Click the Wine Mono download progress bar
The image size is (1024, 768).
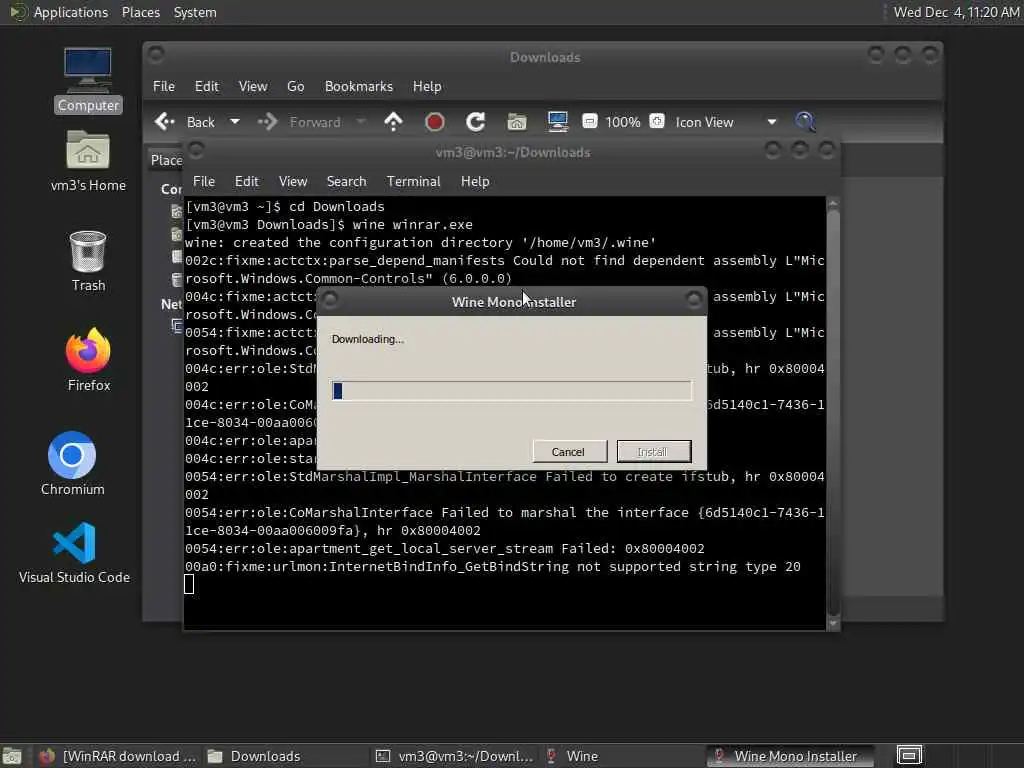click(x=511, y=391)
